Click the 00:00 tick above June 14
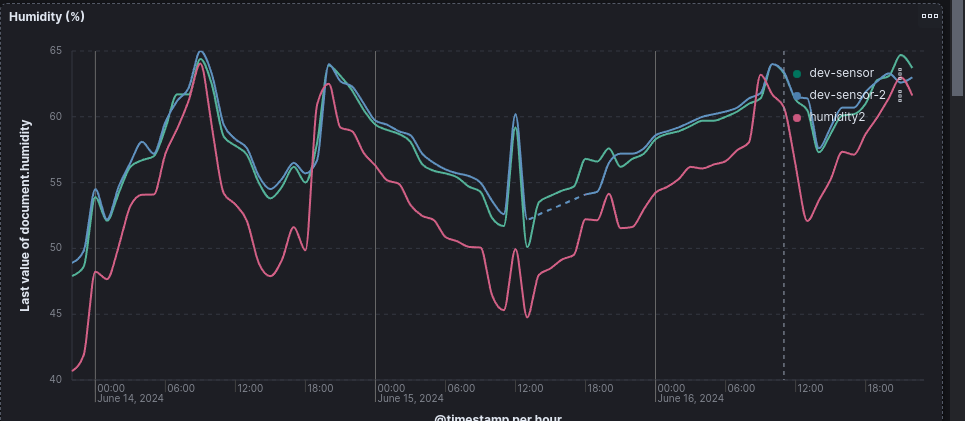Viewport: 965px width, 421px height. tap(111, 388)
